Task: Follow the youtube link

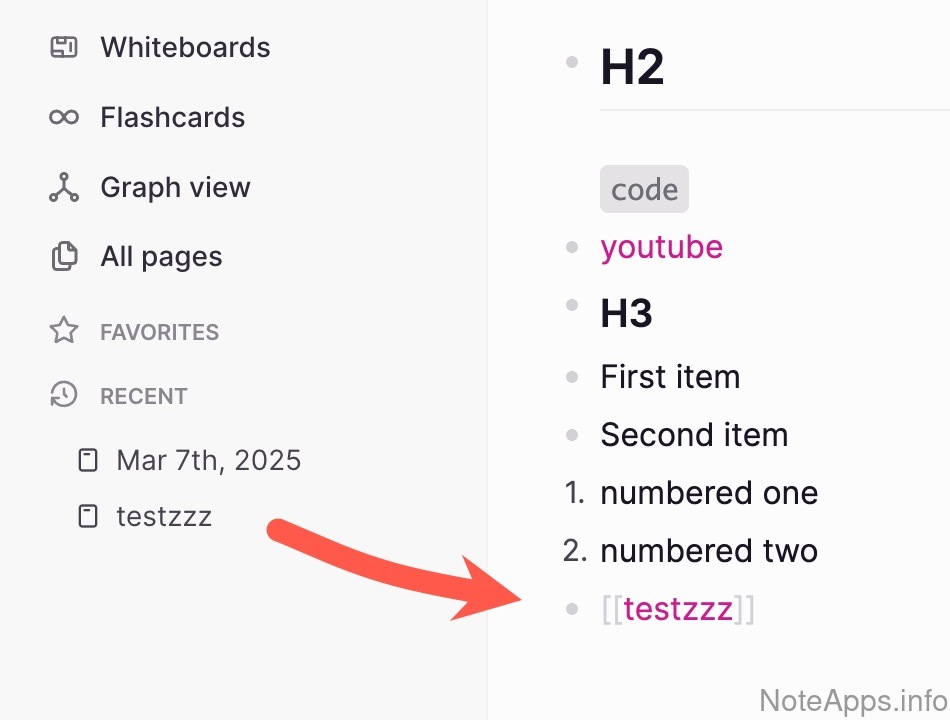Action: click(661, 247)
